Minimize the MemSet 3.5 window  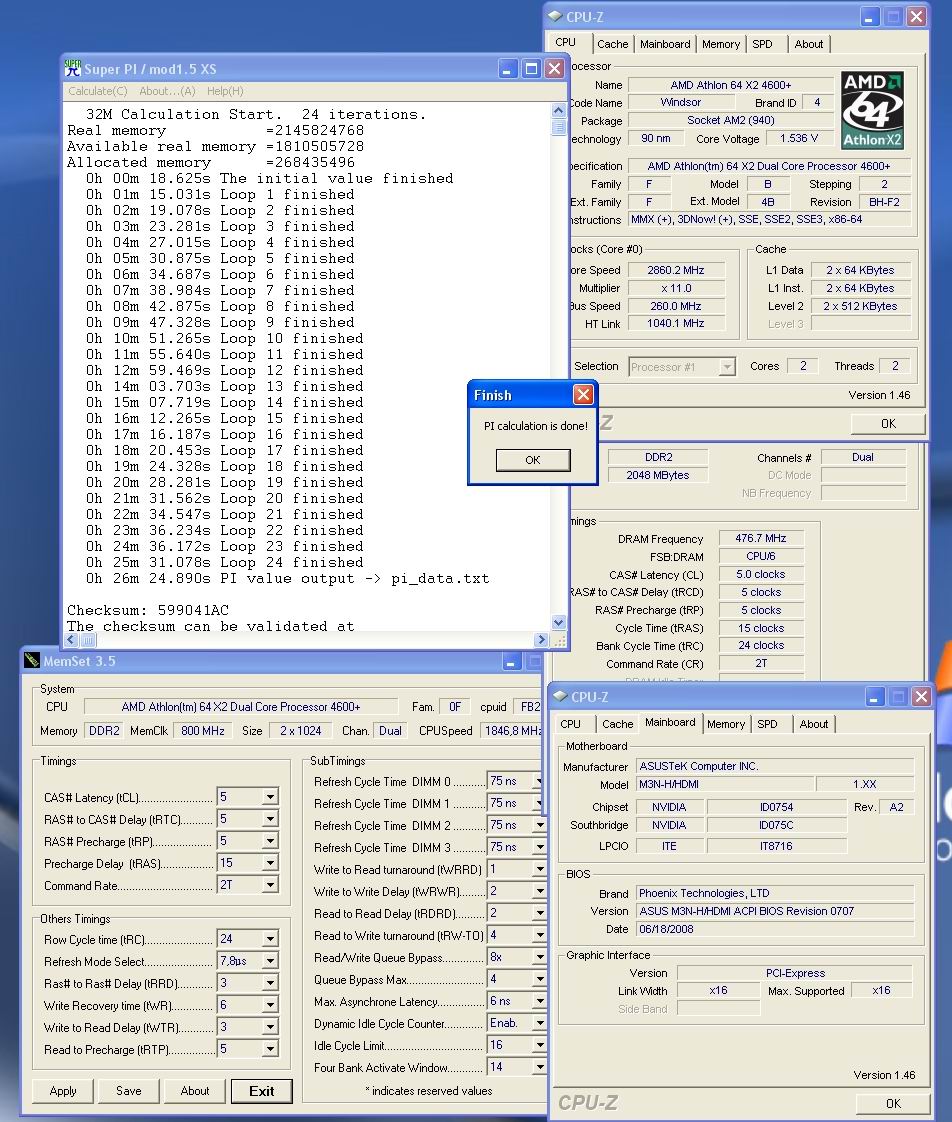511,661
